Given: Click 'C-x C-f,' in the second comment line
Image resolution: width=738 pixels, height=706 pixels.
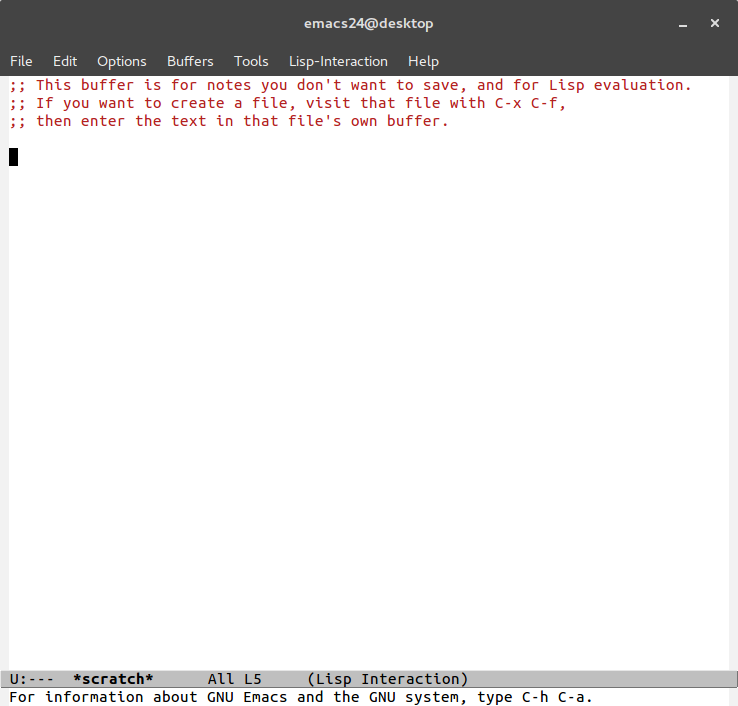Looking at the screenshot, I should point(529,103).
